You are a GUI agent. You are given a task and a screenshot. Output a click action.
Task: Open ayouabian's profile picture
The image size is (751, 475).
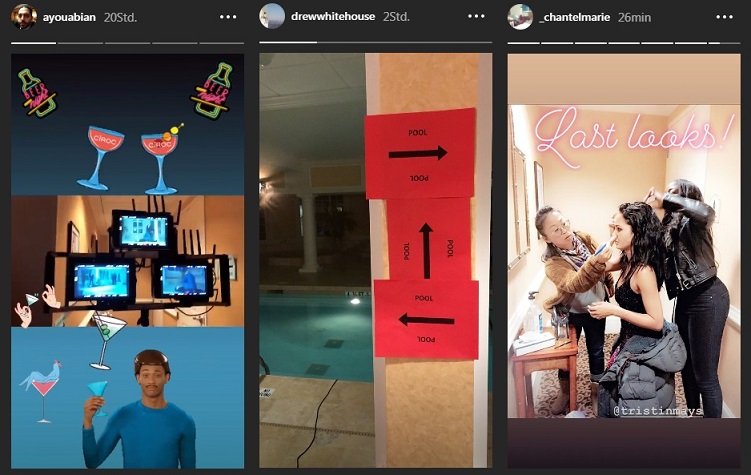[23, 17]
